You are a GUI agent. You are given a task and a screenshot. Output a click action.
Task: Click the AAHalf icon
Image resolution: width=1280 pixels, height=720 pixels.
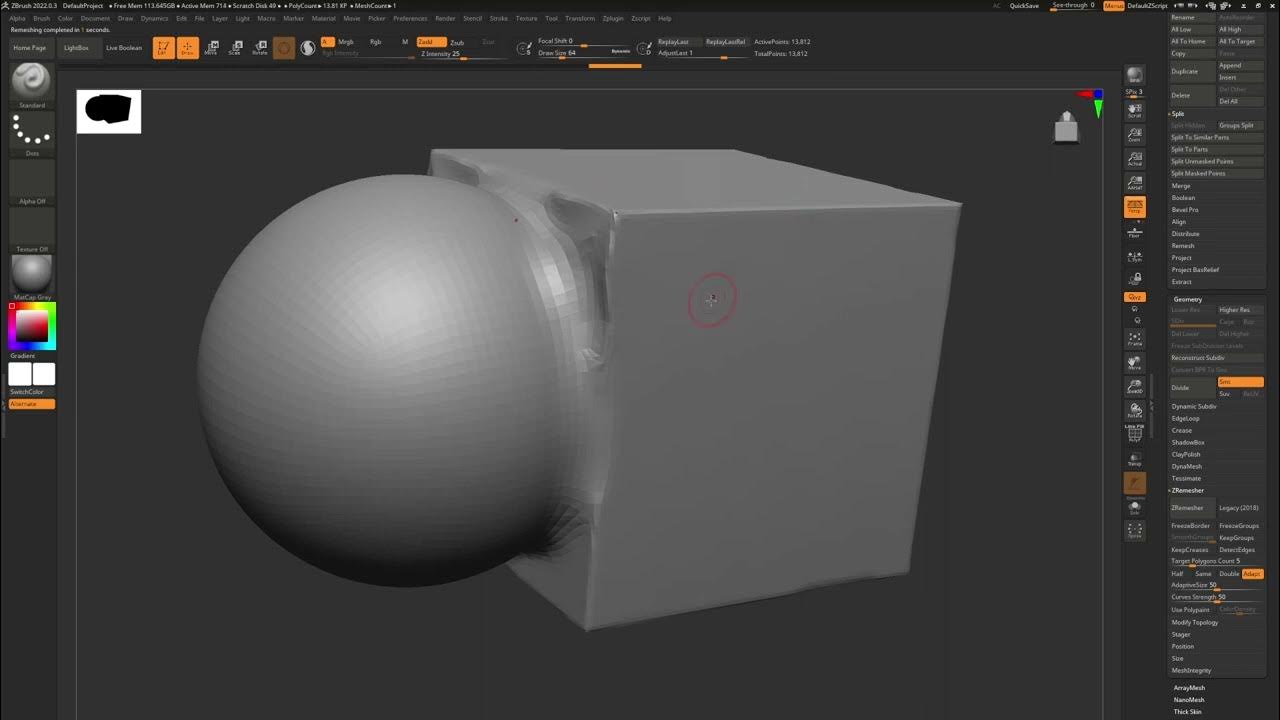pyautogui.click(x=1134, y=182)
